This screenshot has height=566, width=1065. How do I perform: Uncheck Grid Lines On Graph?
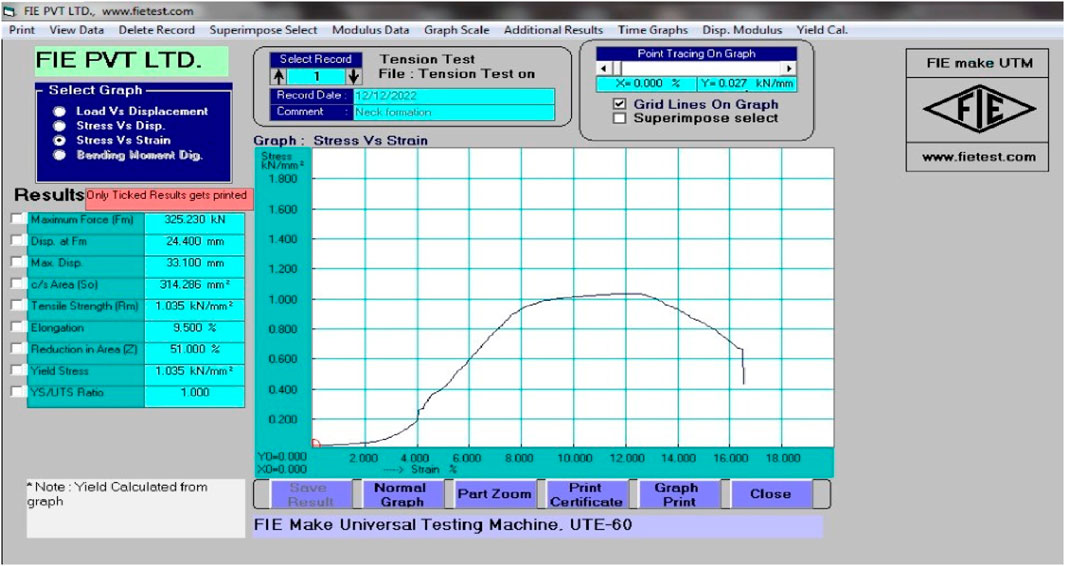(x=619, y=105)
